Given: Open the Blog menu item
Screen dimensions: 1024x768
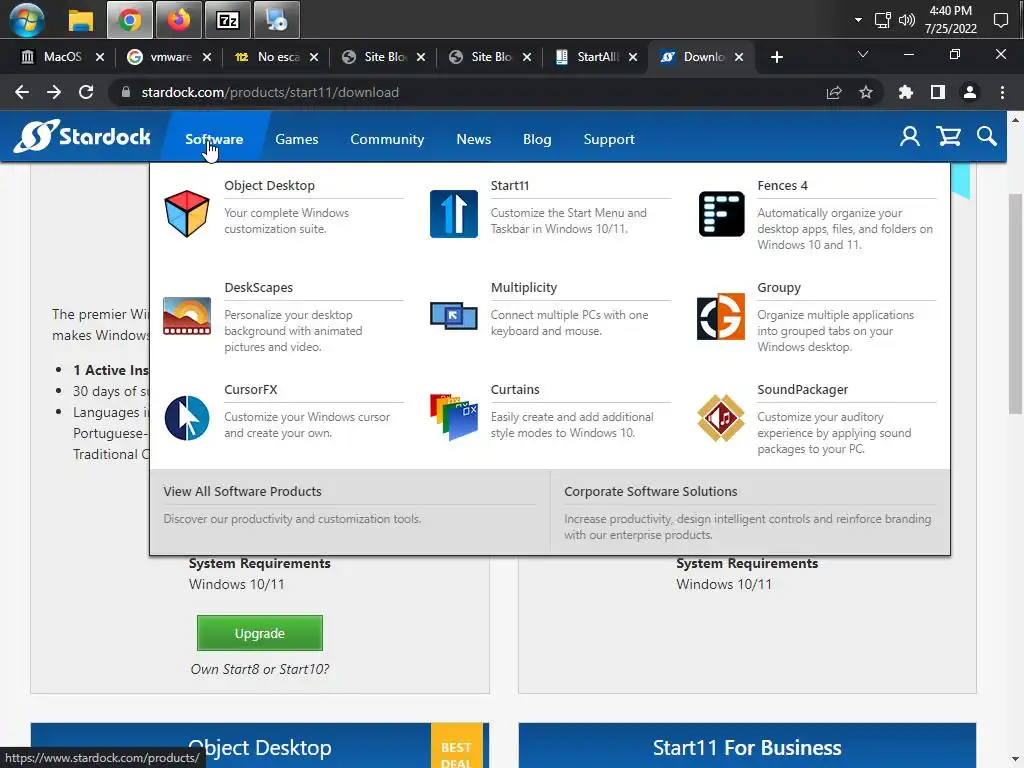Looking at the screenshot, I should (x=537, y=139).
